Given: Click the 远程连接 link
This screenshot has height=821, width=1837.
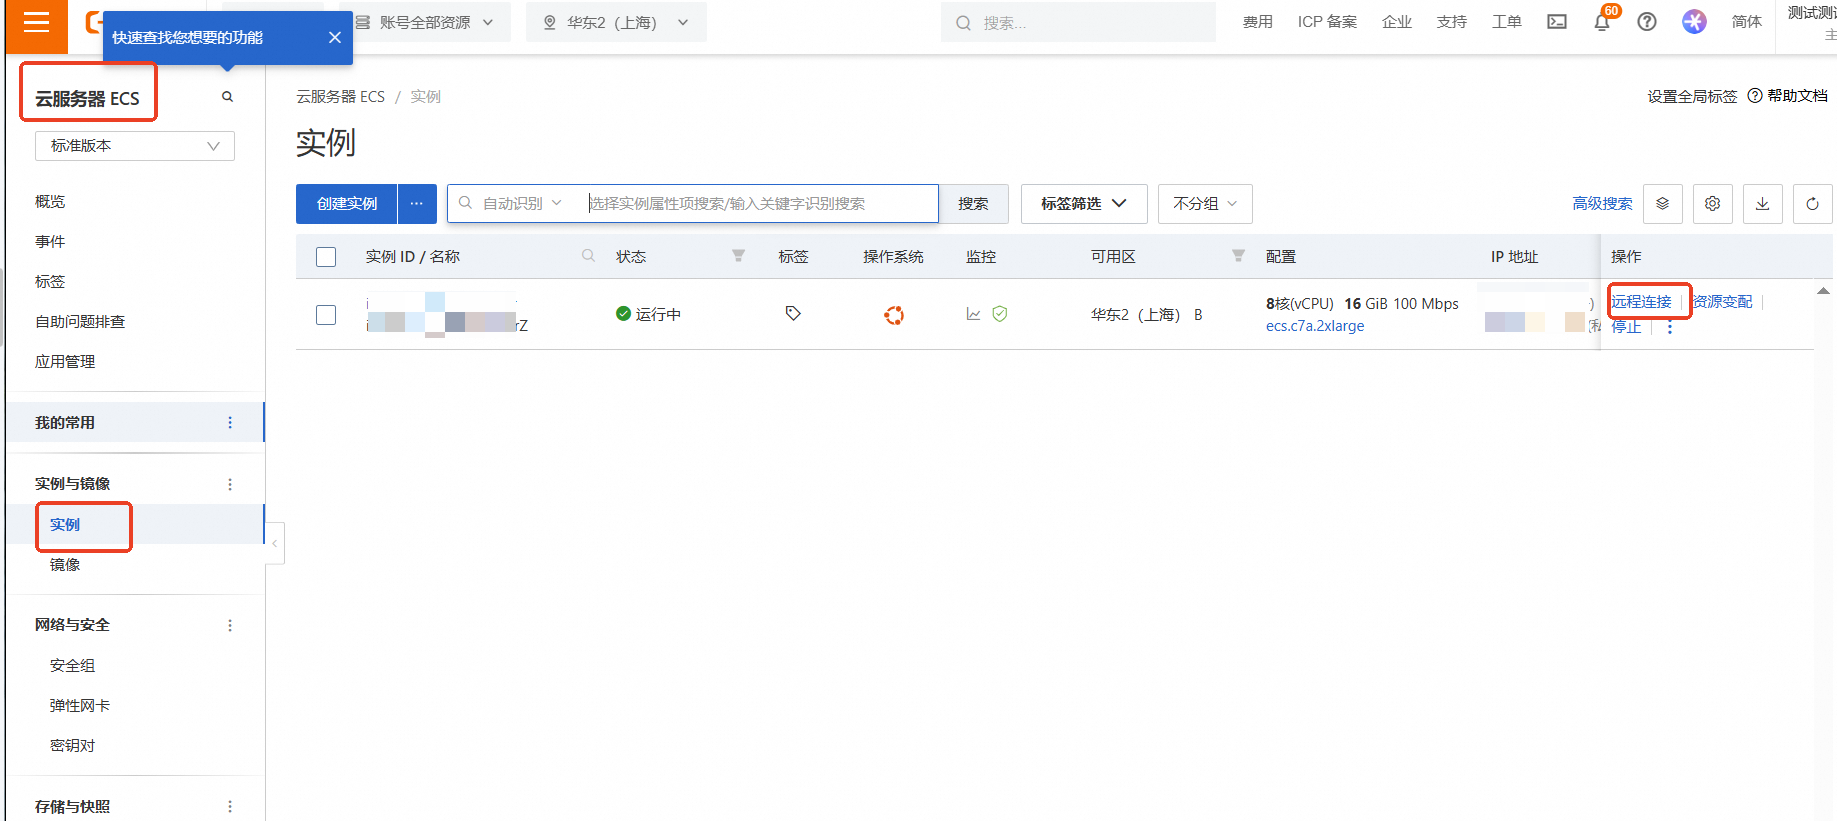Looking at the screenshot, I should pos(1641,302).
